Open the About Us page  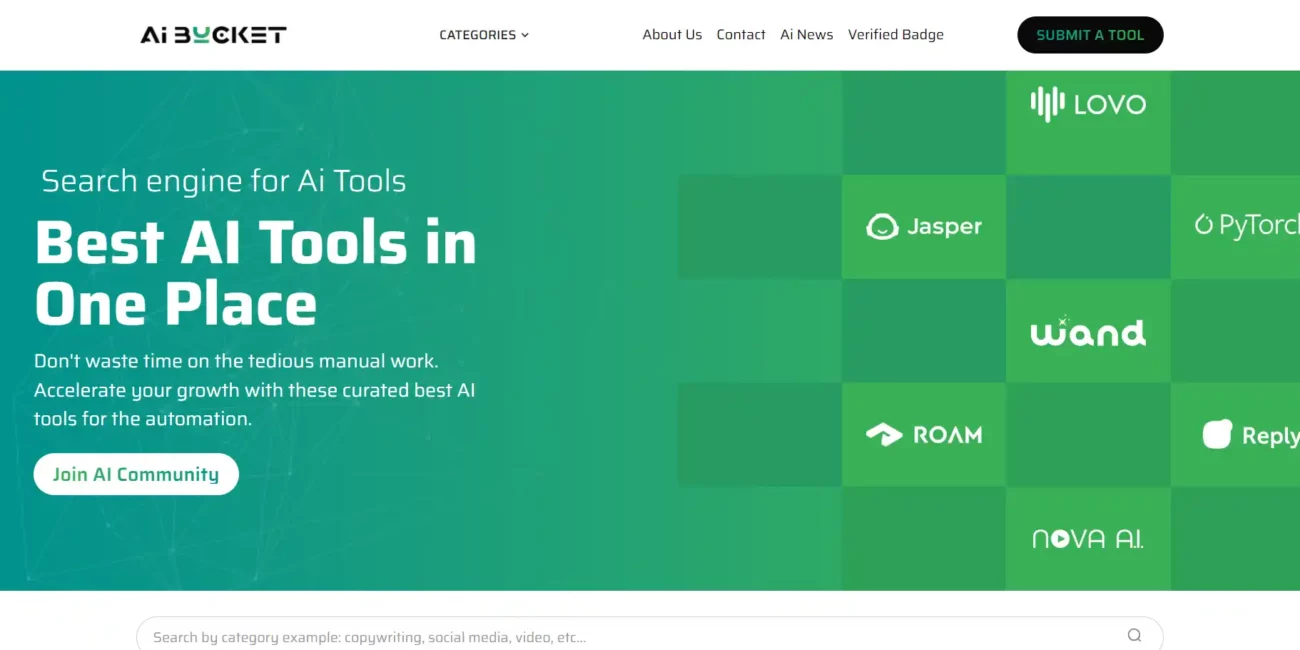(672, 35)
